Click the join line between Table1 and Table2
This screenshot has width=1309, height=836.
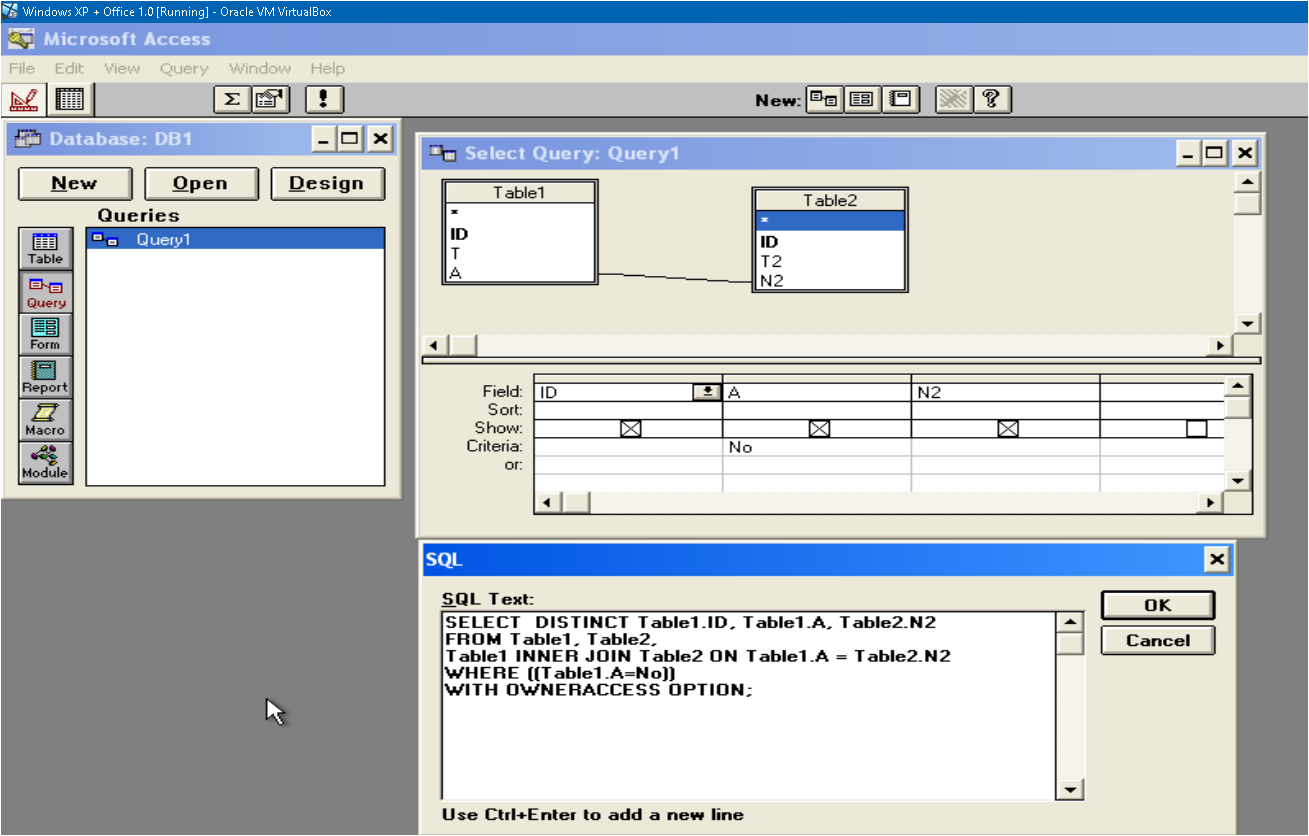[675, 278]
